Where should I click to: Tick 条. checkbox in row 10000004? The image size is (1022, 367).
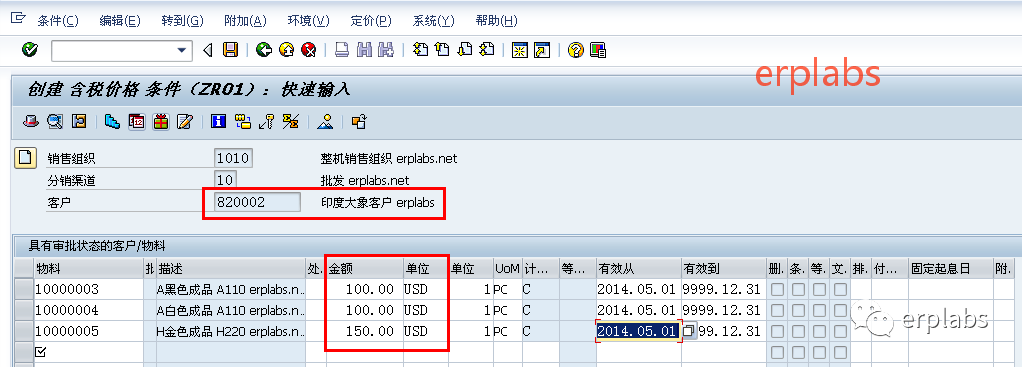798,310
